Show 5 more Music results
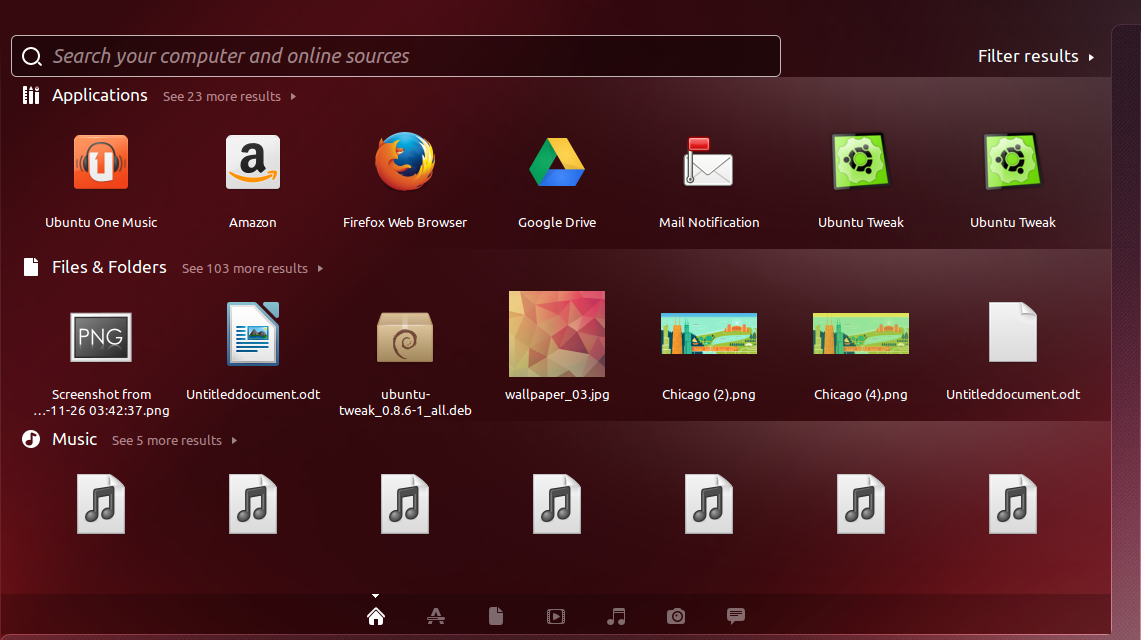This screenshot has height=640, width=1141. [174, 441]
